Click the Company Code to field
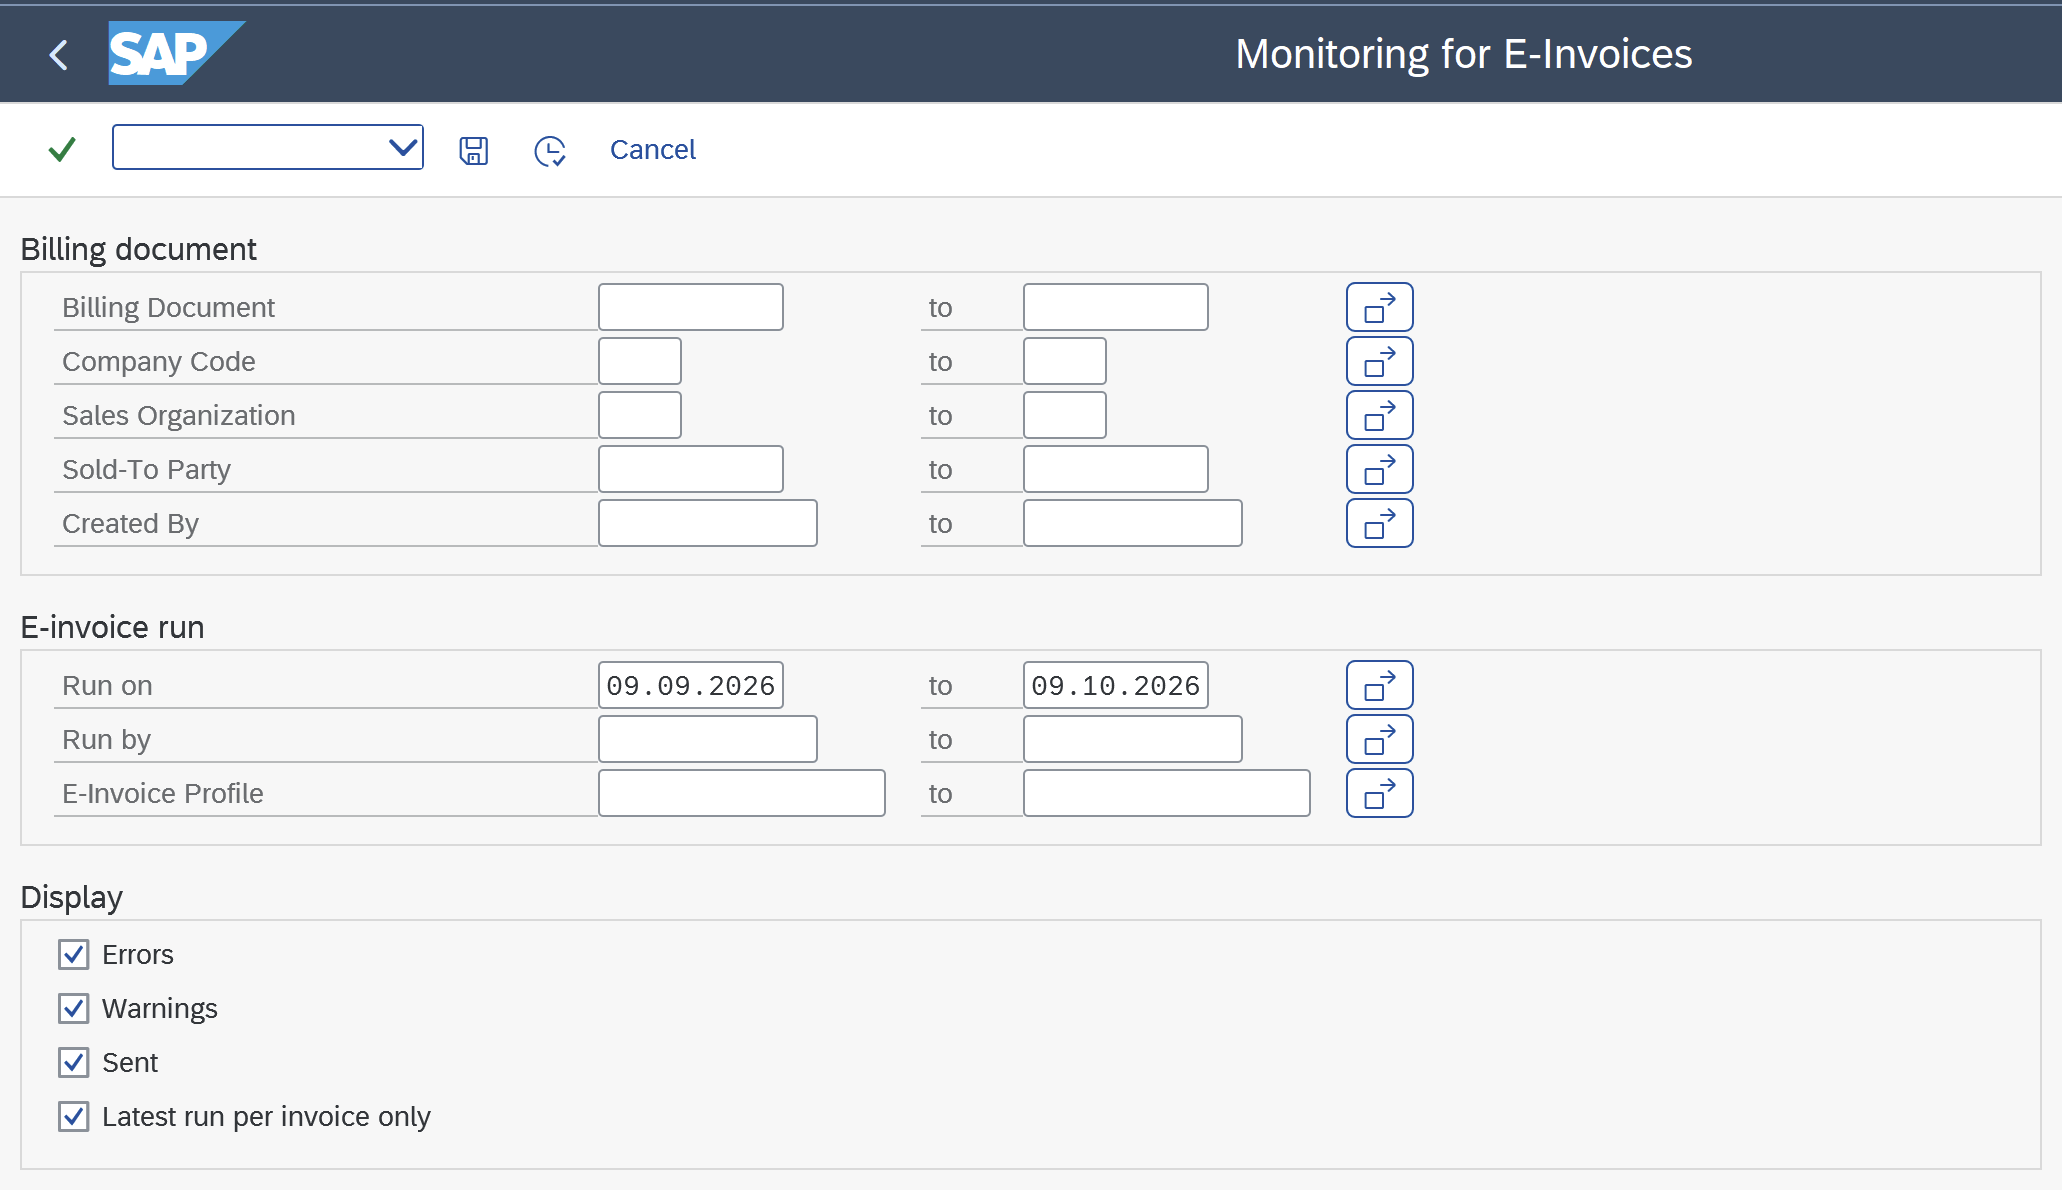Image resolution: width=2062 pixels, height=1190 pixels. click(x=1065, y=361)
